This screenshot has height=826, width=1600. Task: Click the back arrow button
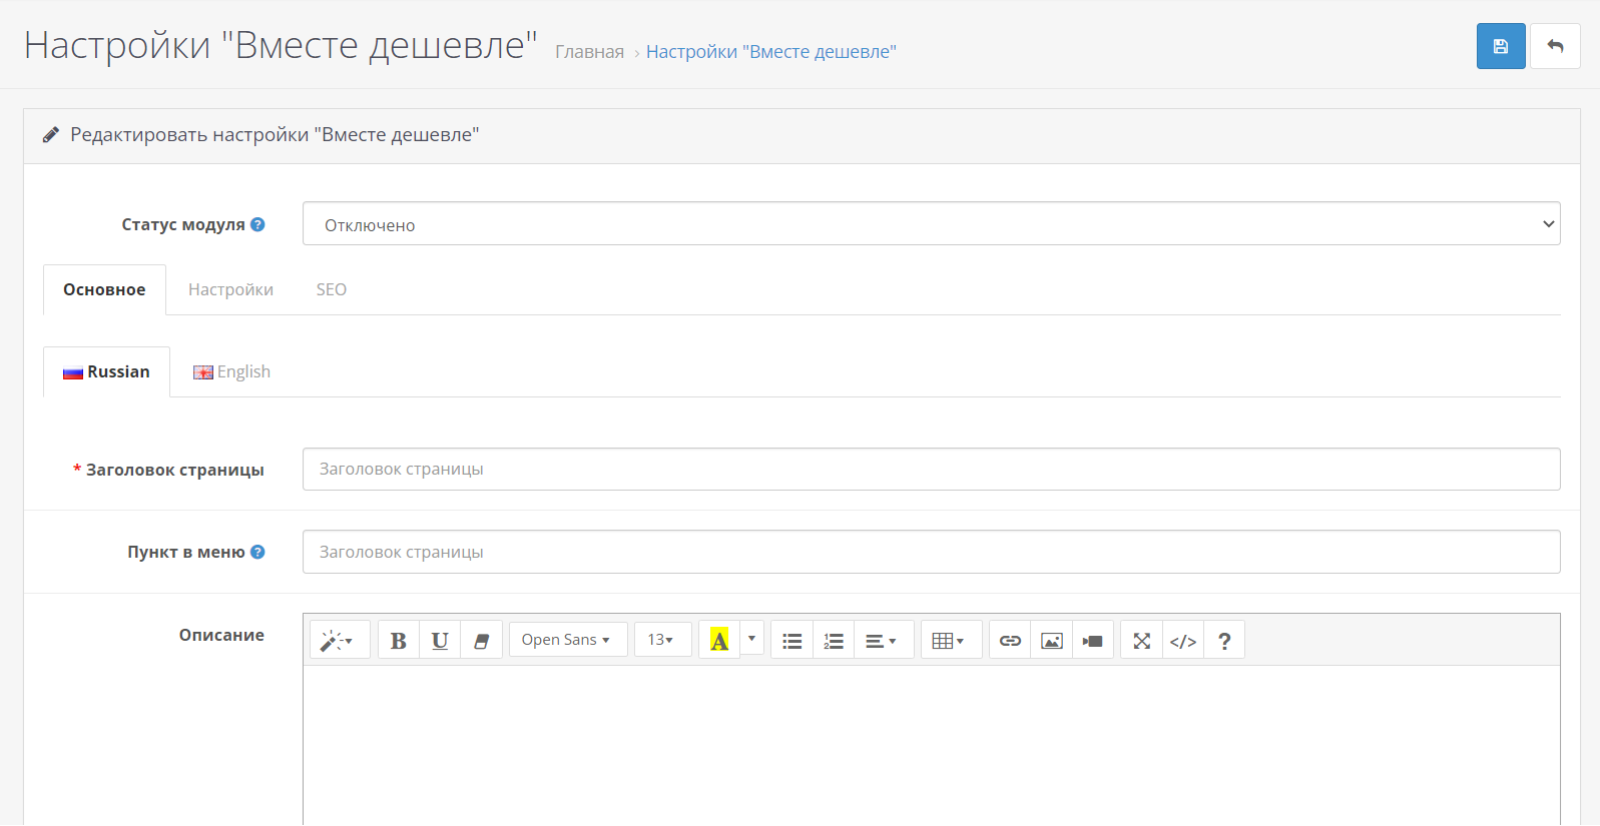pyautogui.click(x=1555, y=46)
